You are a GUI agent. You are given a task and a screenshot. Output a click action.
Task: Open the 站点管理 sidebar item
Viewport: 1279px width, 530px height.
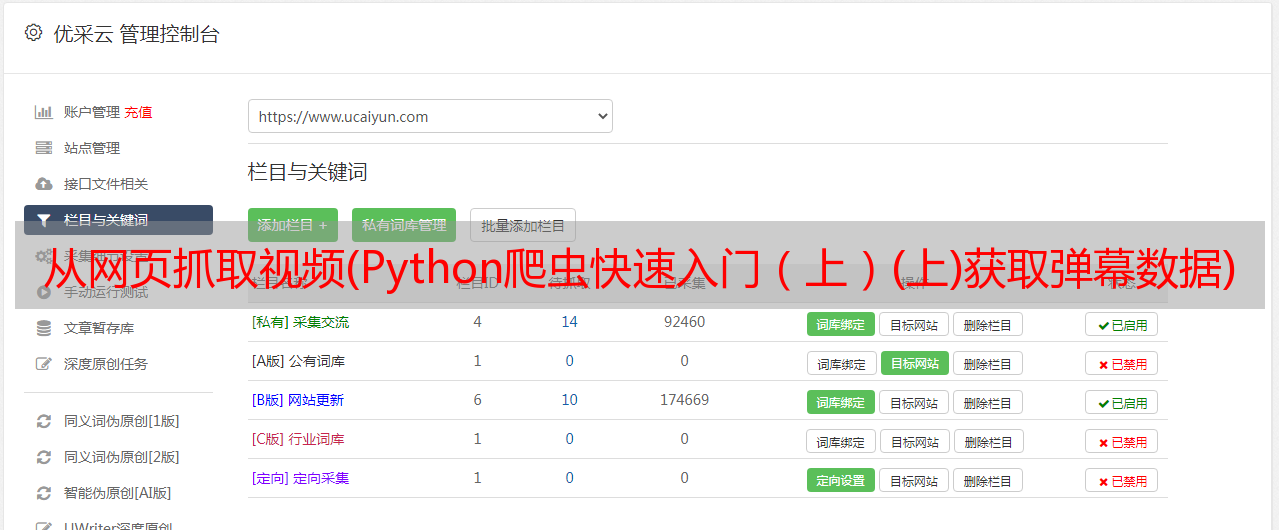pos(92,148)
